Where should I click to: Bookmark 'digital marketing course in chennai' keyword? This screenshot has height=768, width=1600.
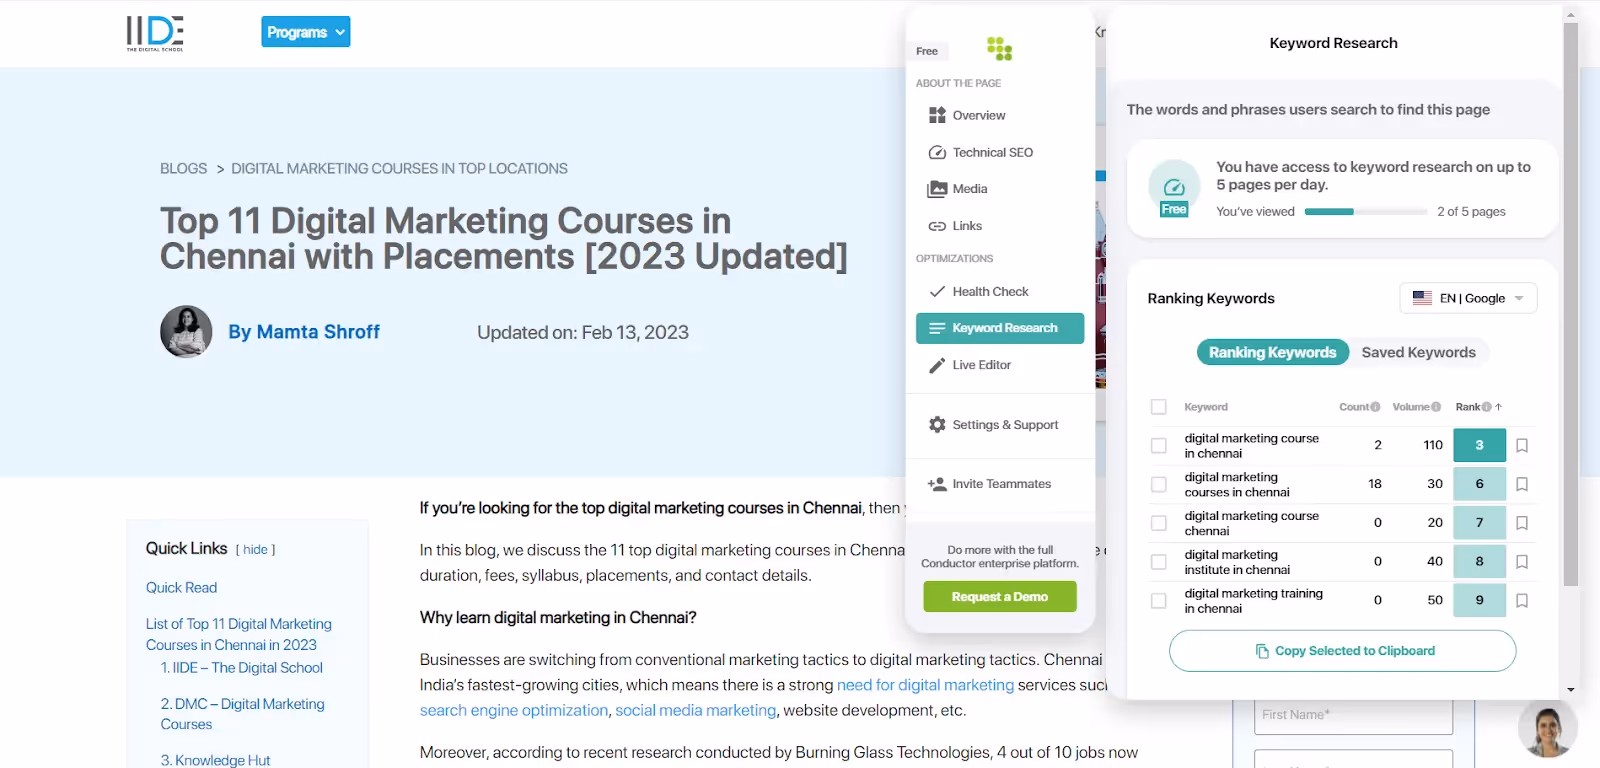1522,445
